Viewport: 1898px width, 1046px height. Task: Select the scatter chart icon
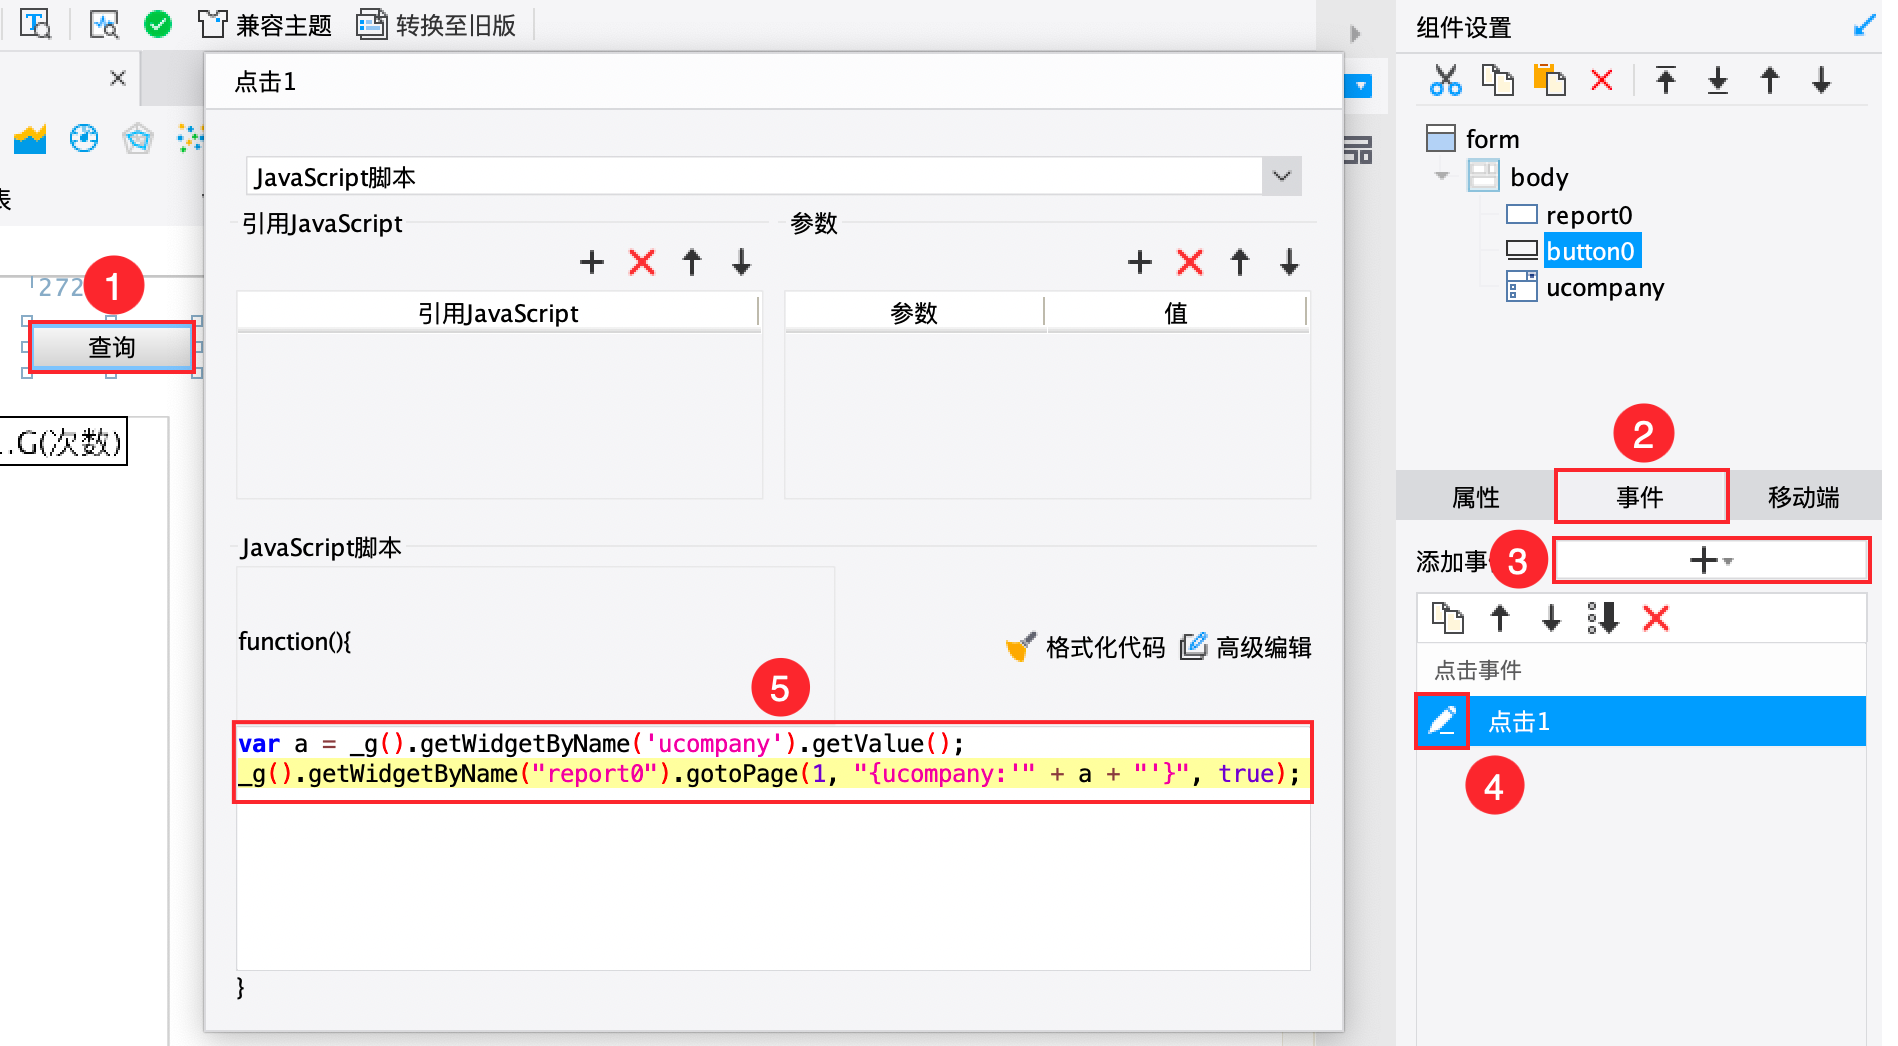(190, 139)
